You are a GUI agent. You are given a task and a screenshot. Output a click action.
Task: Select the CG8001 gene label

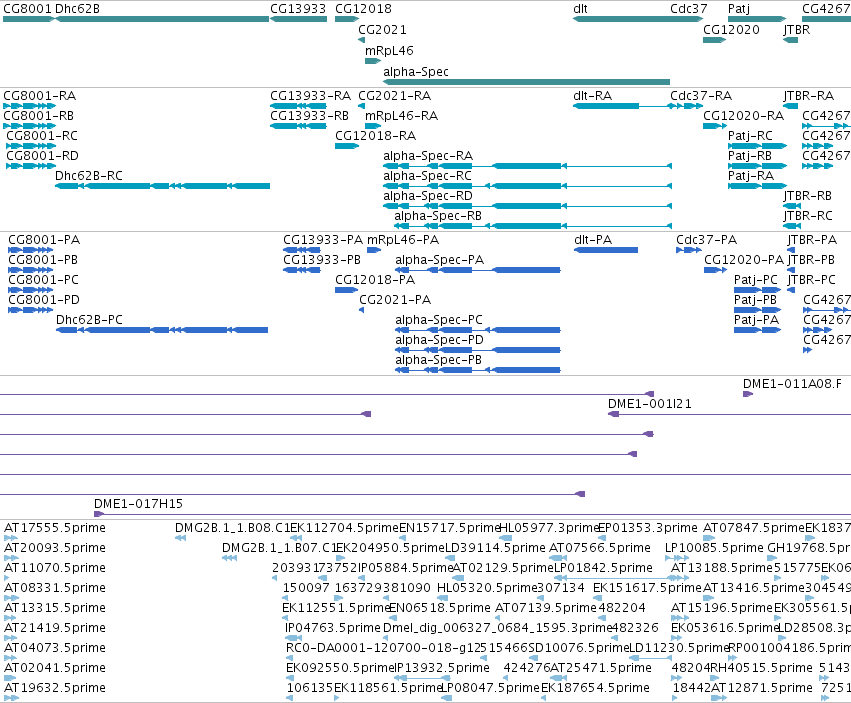27,9
